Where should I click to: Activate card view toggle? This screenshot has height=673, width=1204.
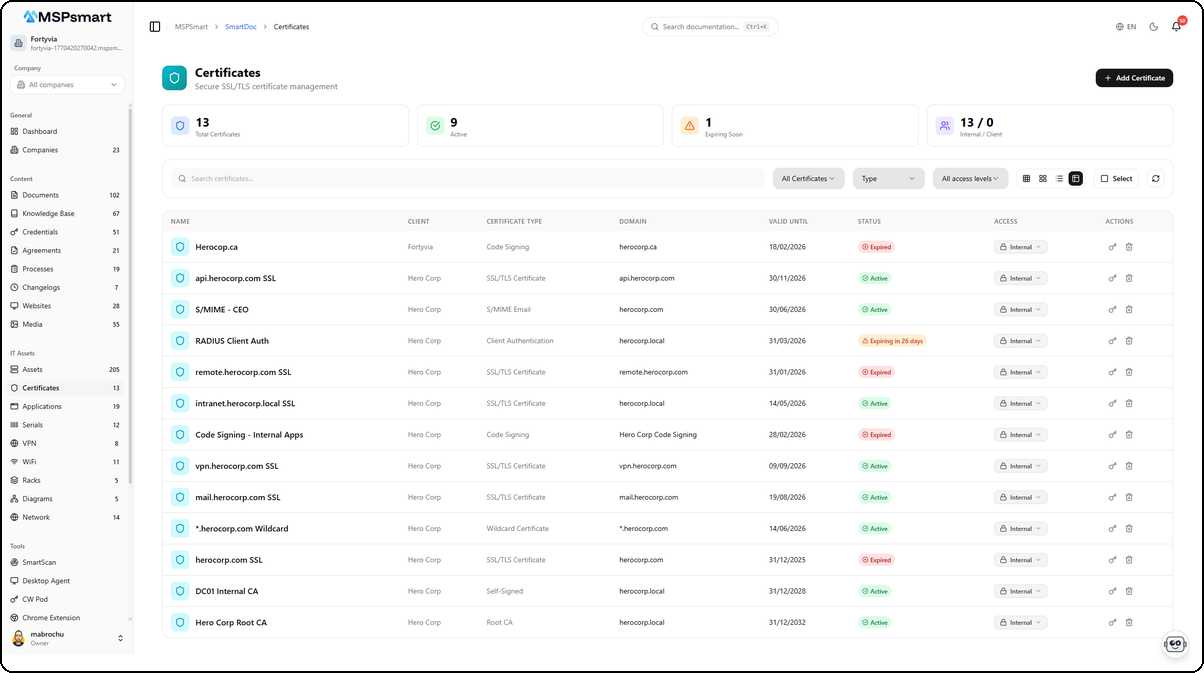coord(1043,178)
